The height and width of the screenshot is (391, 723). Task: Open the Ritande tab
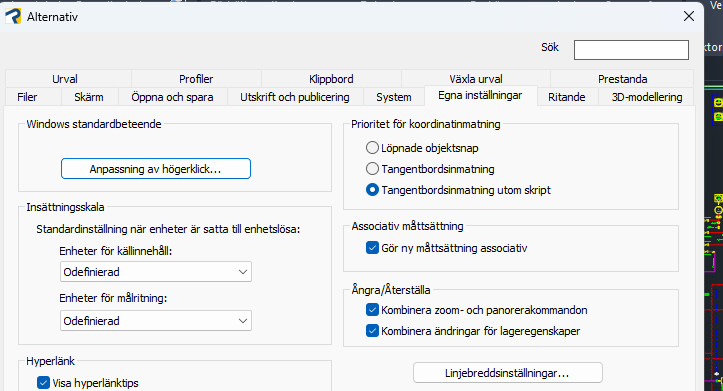coord(567,97)
